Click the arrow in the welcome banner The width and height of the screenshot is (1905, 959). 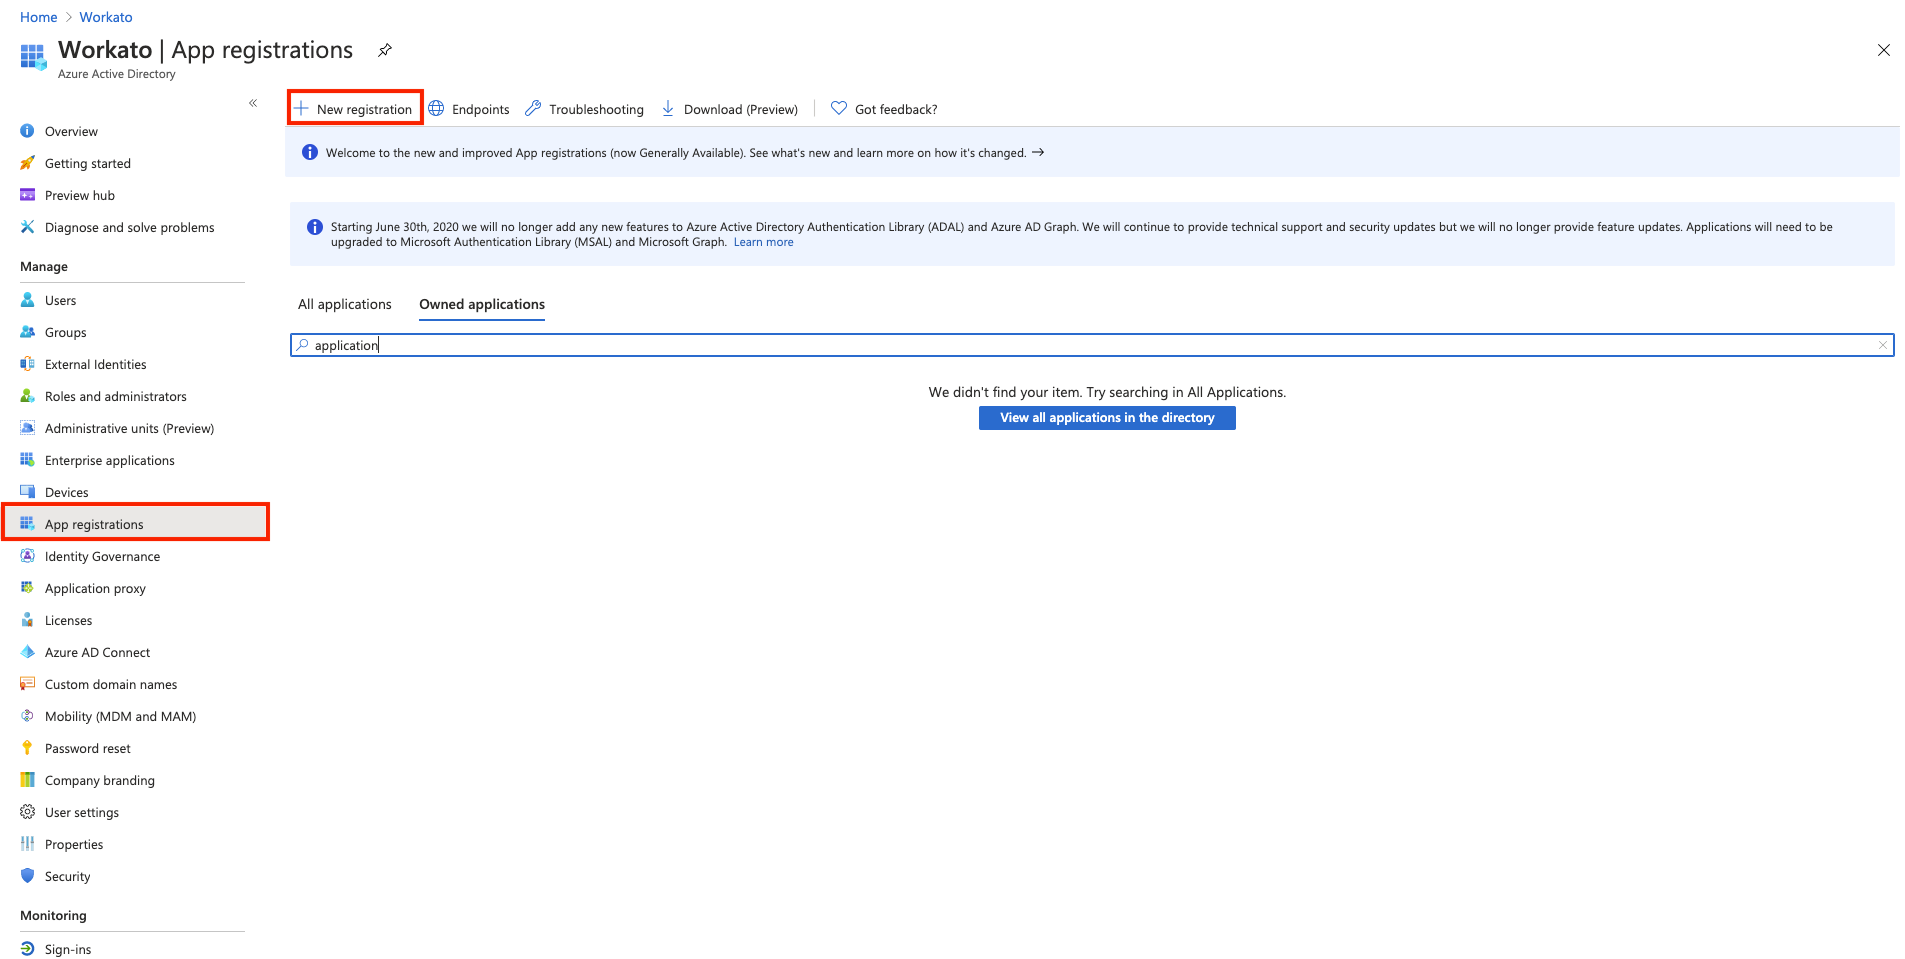click(1038, 152)
